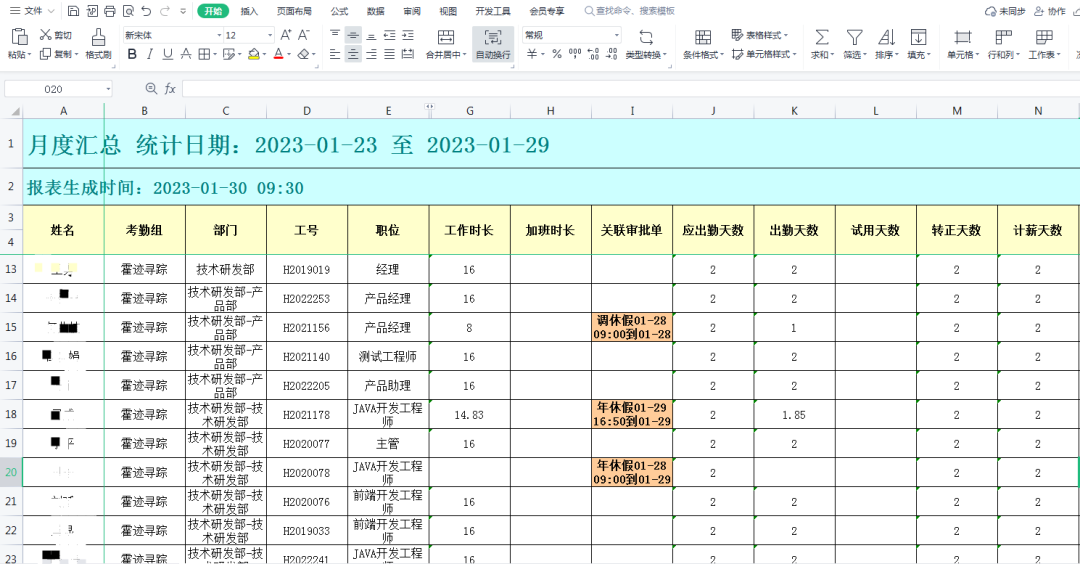This screenshot has height=564, width=1080.
Task: Click the Undo arrow icon
Action: coord(146,11)
